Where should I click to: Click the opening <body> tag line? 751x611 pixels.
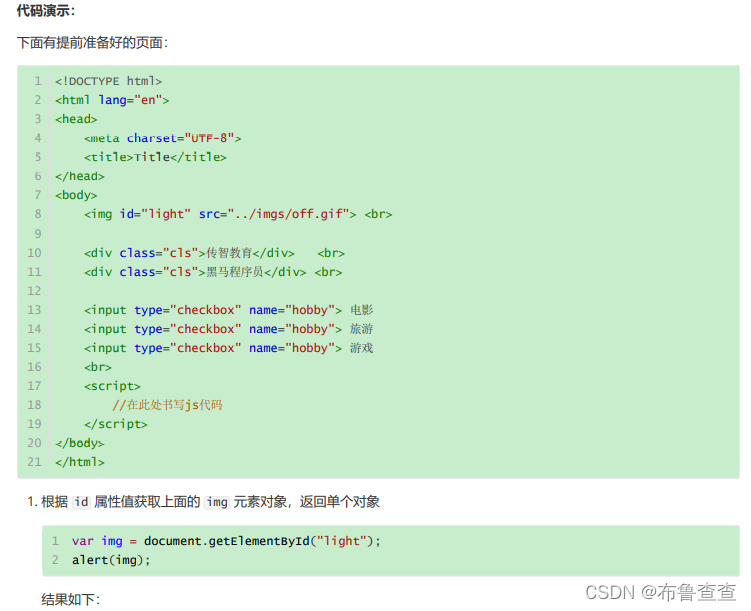(x=76, y=195)
